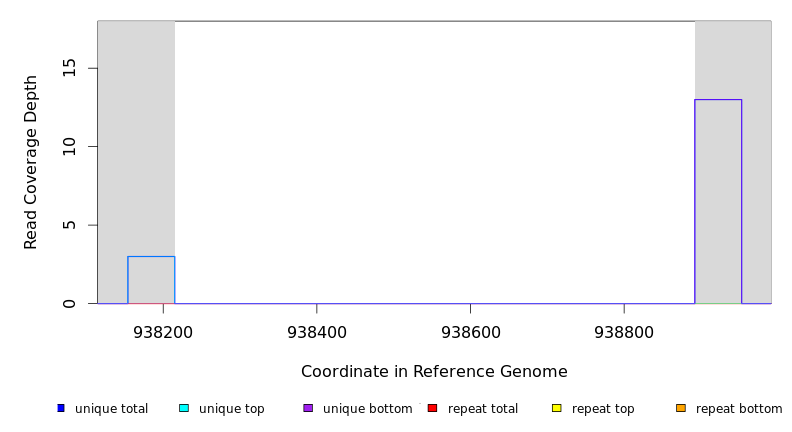Screen dimensions: 792x432
Task: Click the 15 tick on the y-axis
Action: 69,68
